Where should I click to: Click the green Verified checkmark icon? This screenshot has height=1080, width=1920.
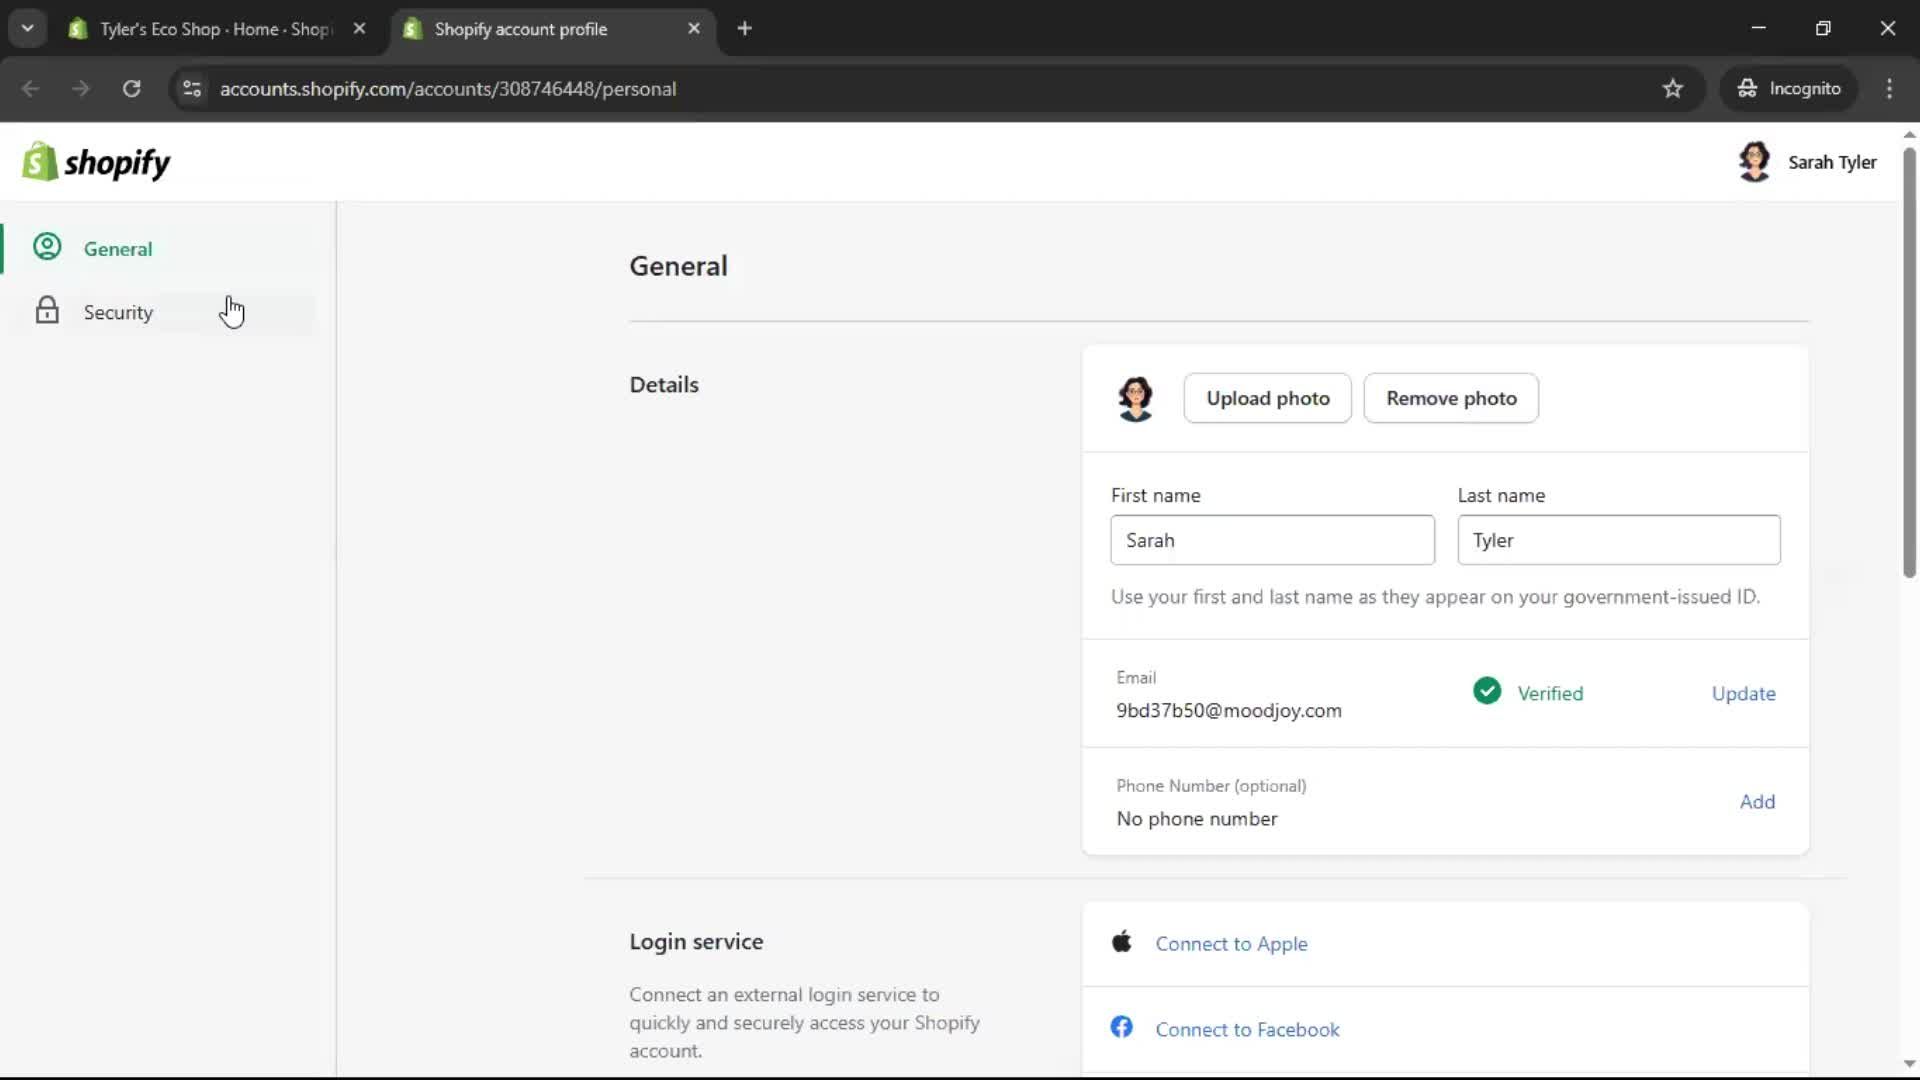tap(1487, 691)
